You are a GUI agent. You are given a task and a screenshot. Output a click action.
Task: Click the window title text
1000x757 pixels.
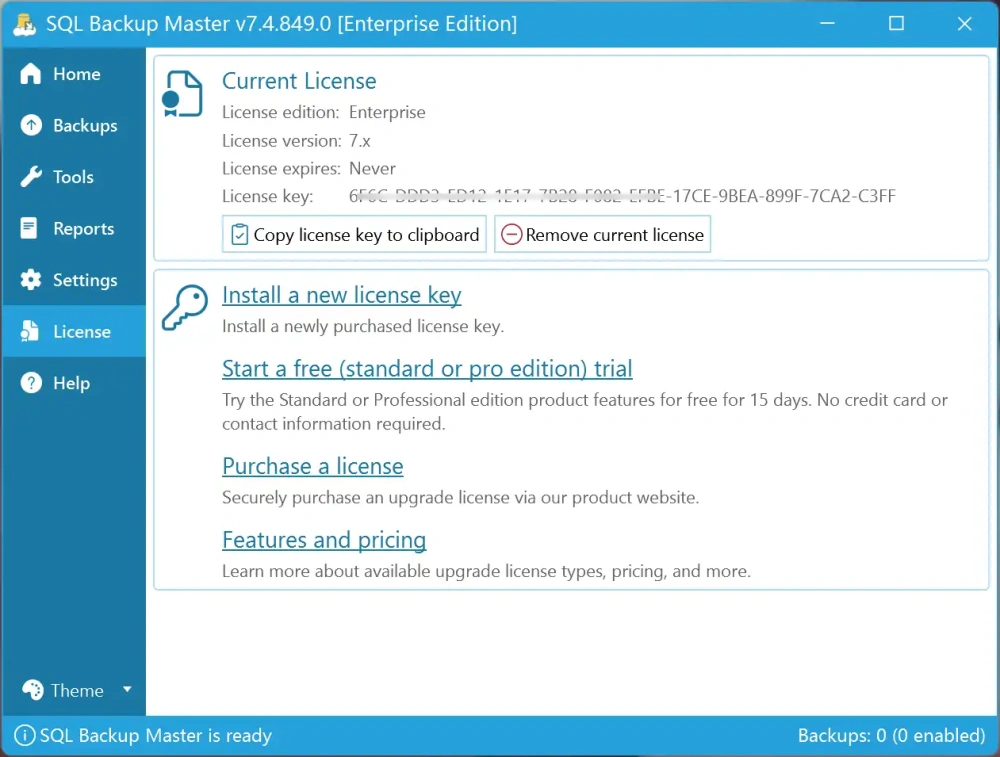click(x=281, y=24)
